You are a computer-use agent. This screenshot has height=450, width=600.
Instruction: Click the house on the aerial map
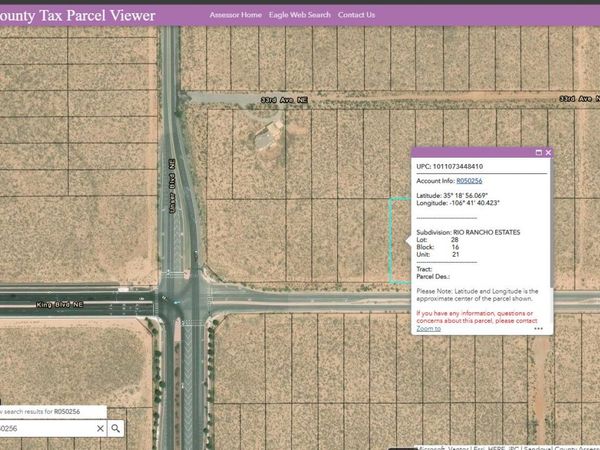tap(268, 134)
